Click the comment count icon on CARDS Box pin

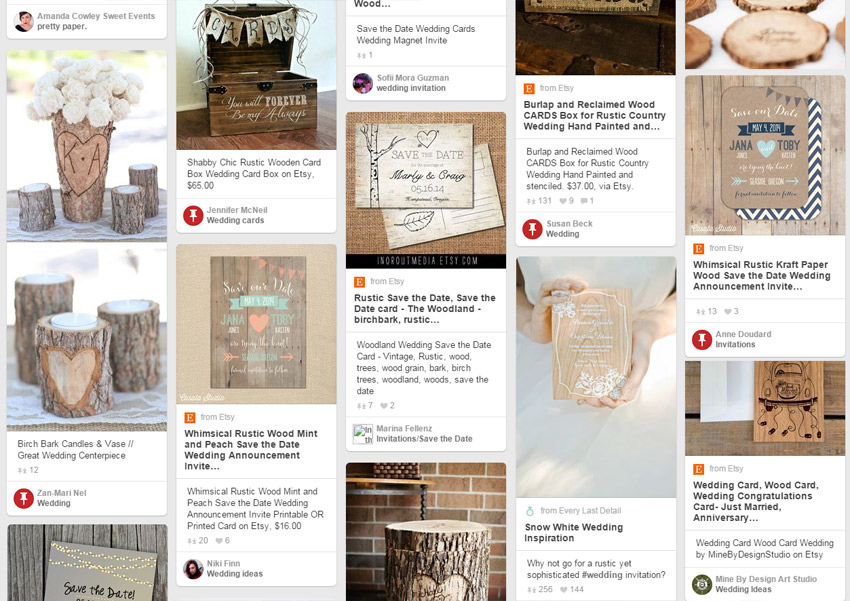click(587, 201)
